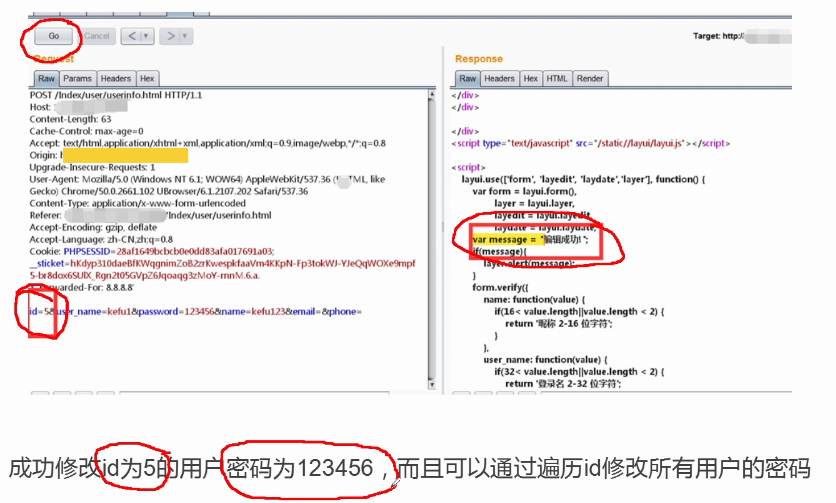This screenshot has width=836, height=503.
Task: Click the layui.use function line
Action: pos(583,179)
